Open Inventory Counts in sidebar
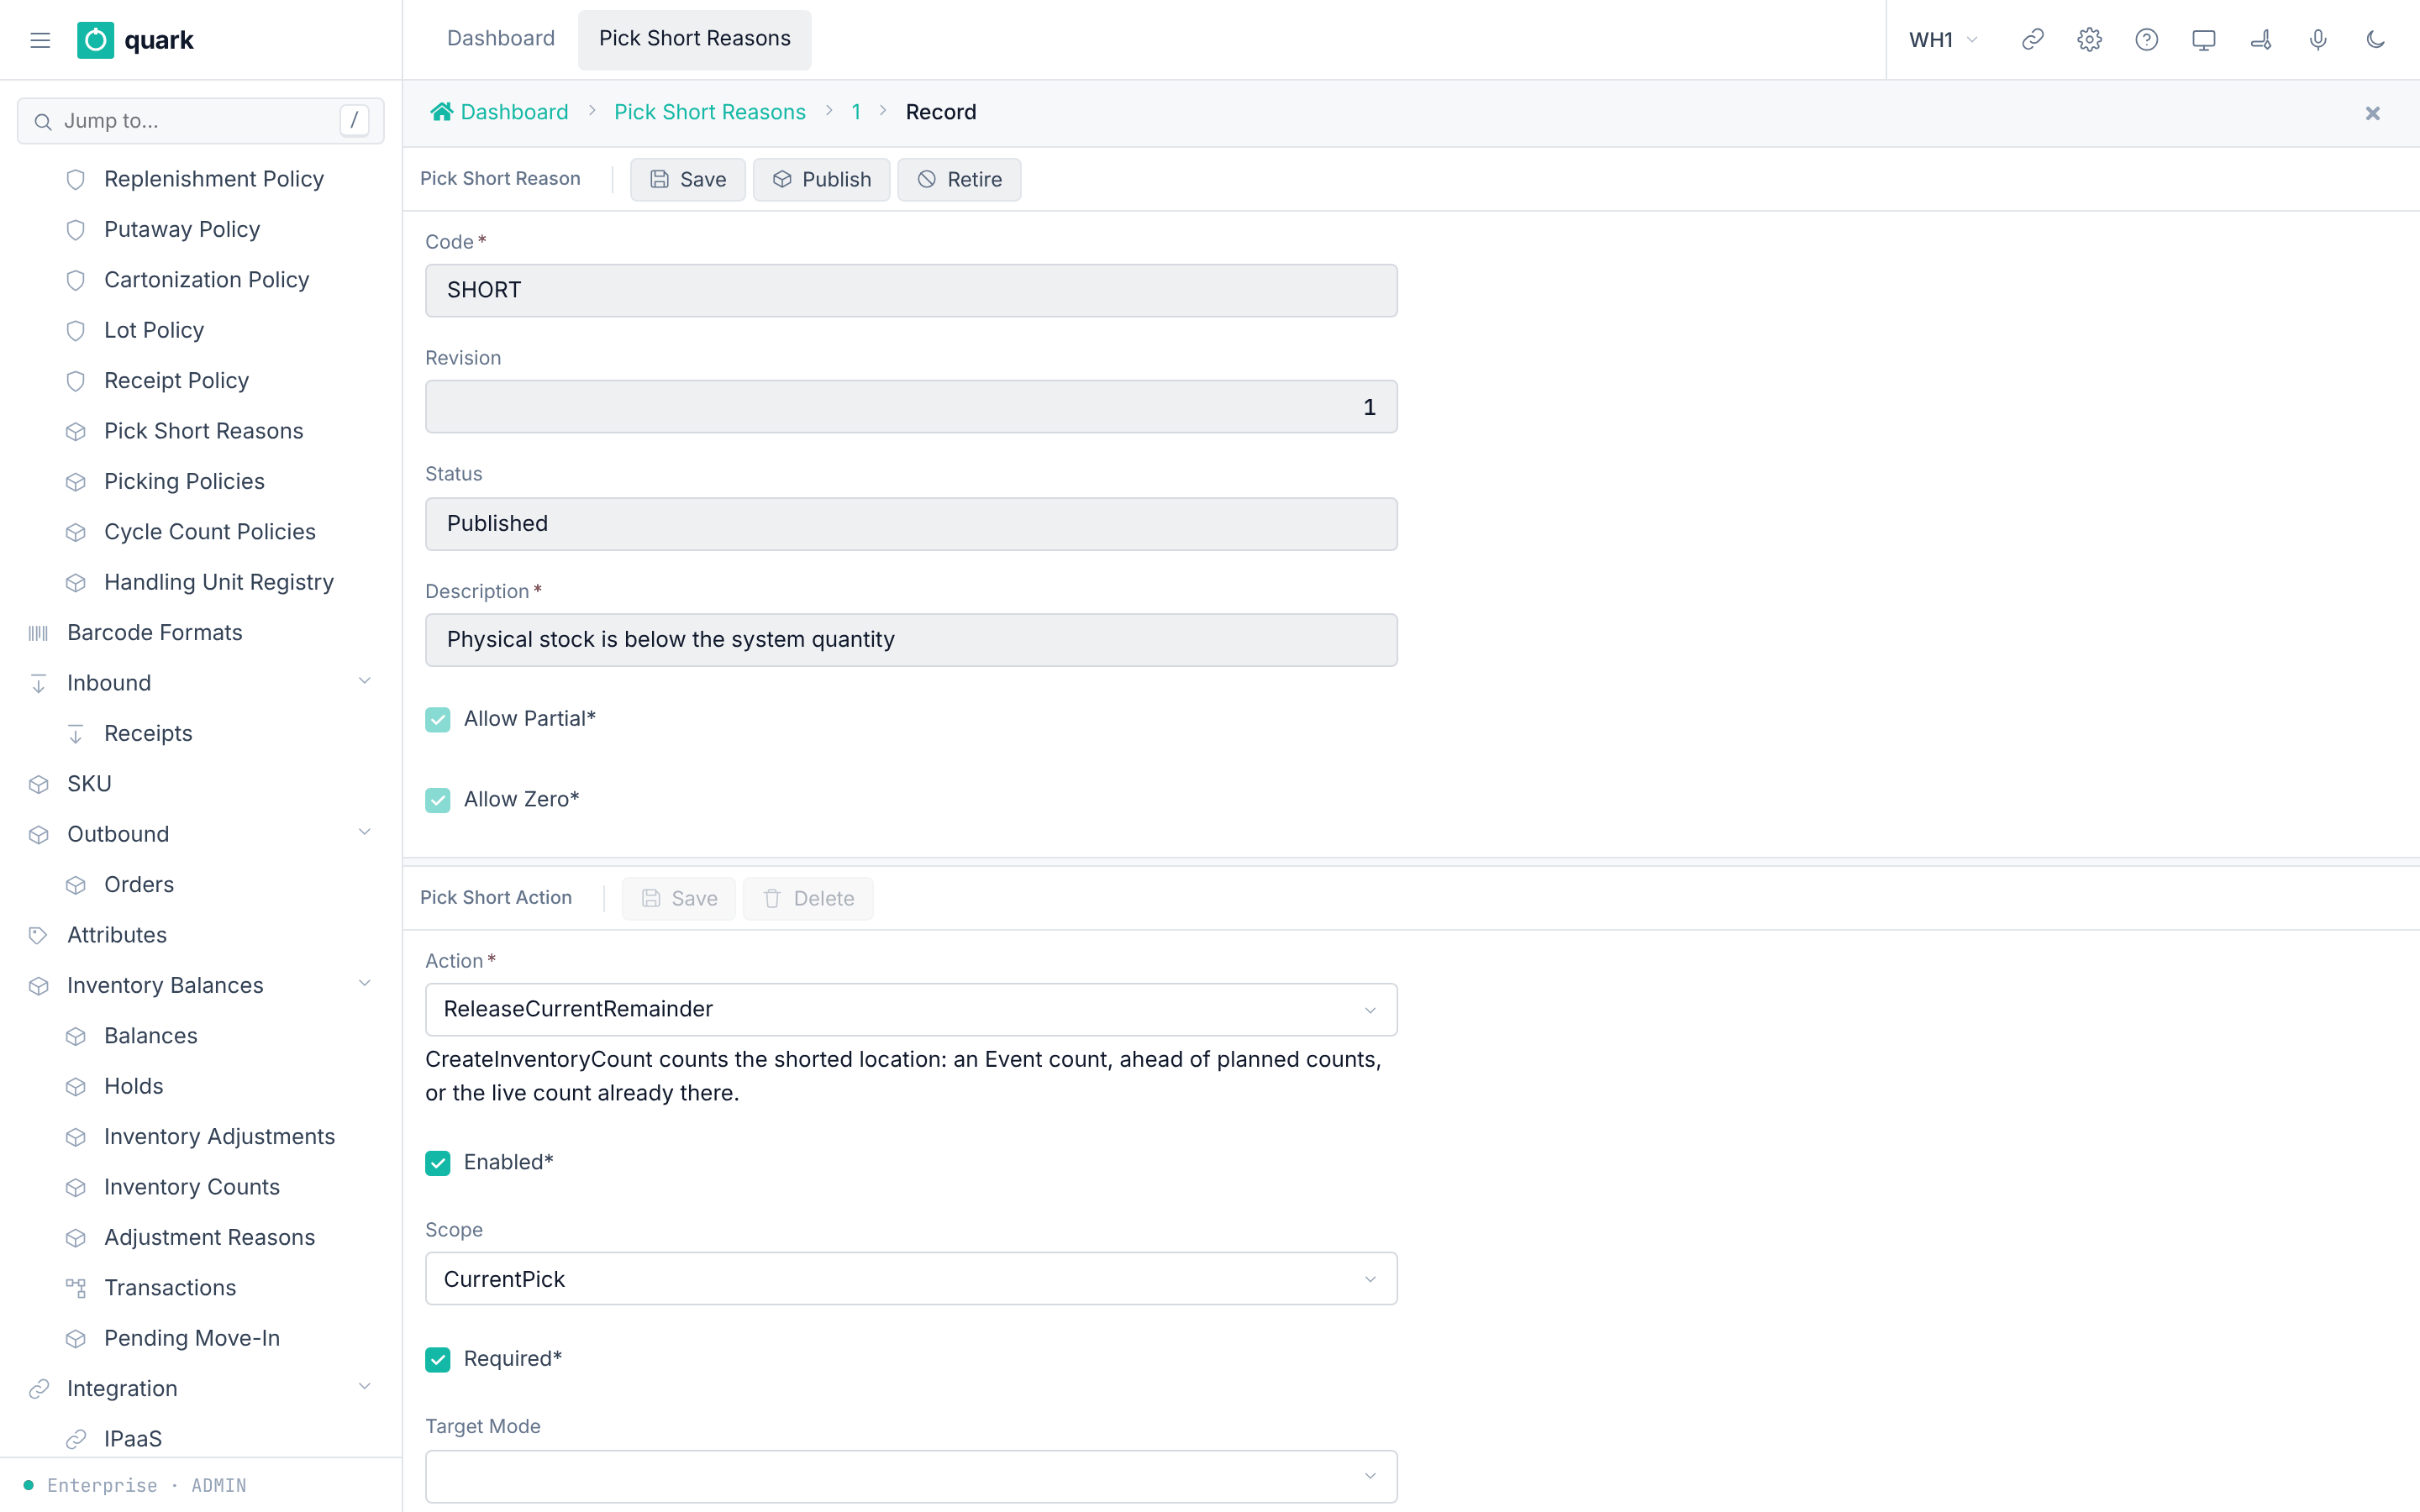The image size is (2420, 1512). pyautogui.click(x=192, y=1187)
